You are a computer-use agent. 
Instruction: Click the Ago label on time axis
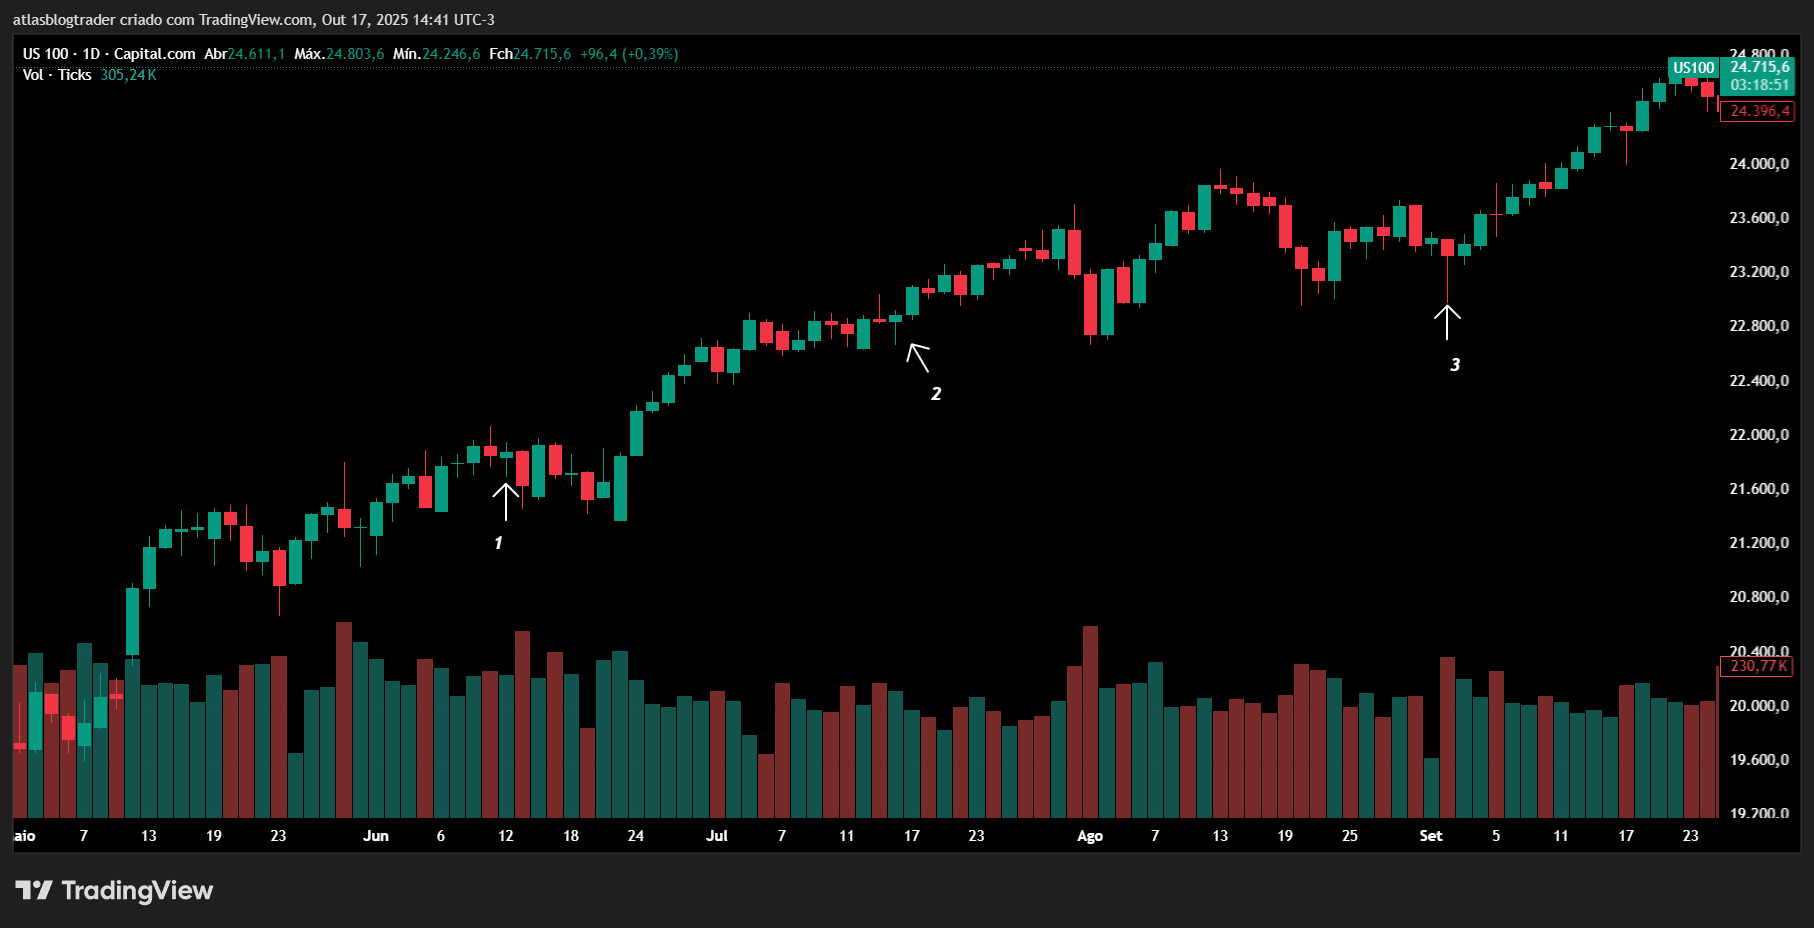(x=1090, y=836)
